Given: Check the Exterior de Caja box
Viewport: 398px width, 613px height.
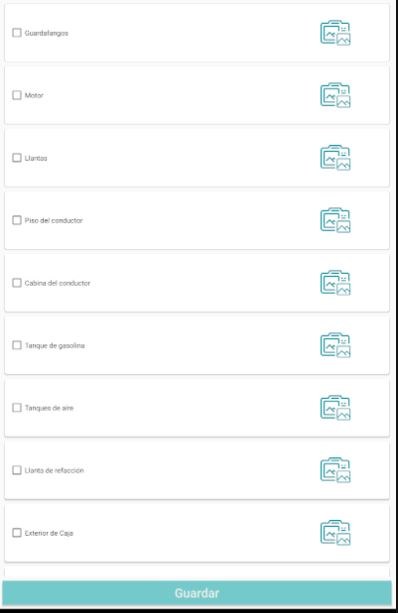Looking at the screenshot, I should tap(17, 532).
